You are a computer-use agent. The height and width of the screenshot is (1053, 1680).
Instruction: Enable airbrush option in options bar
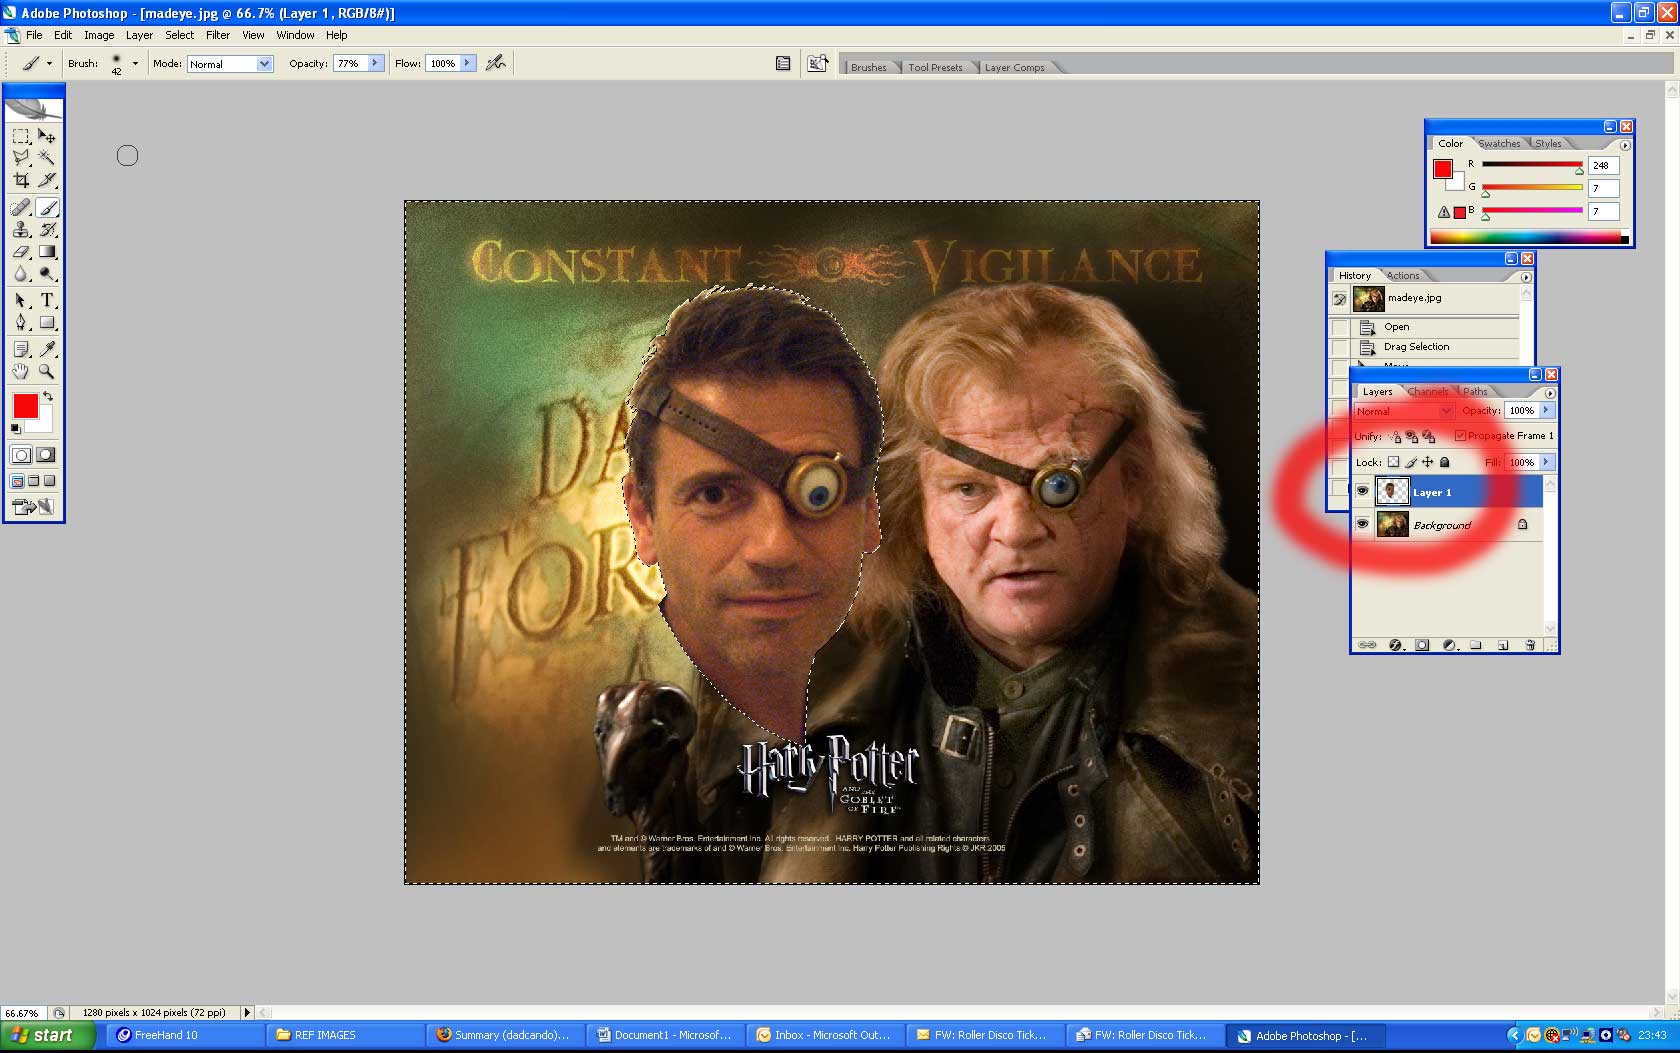pos(495,63)
